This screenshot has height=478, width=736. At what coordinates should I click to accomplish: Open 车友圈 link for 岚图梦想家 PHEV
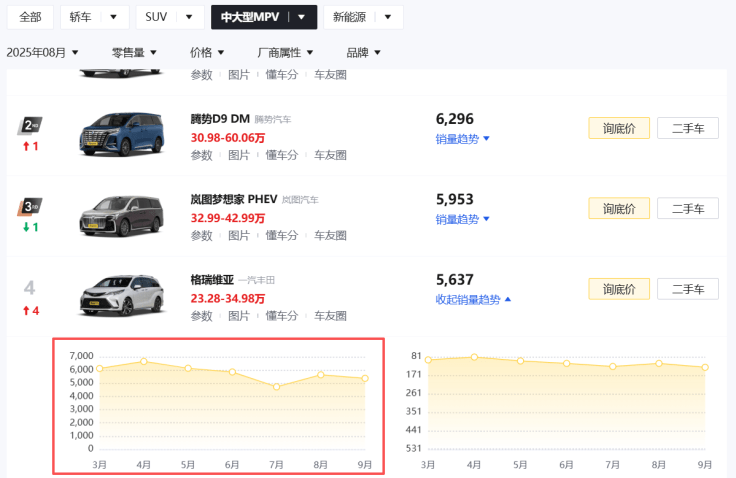point(330,236)
